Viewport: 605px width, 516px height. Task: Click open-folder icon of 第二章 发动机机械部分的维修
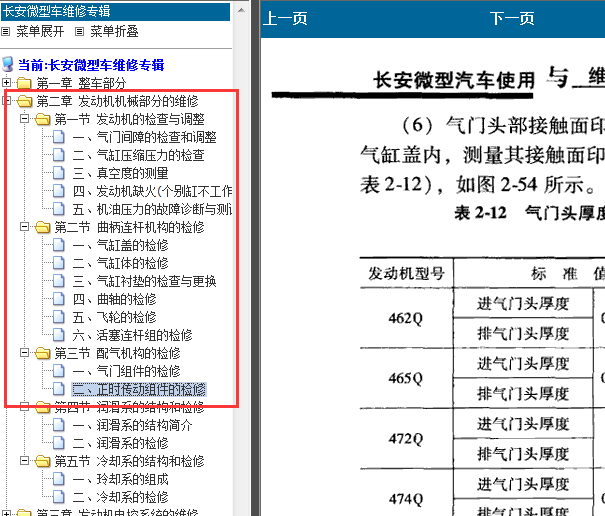[x=25, y=101]
